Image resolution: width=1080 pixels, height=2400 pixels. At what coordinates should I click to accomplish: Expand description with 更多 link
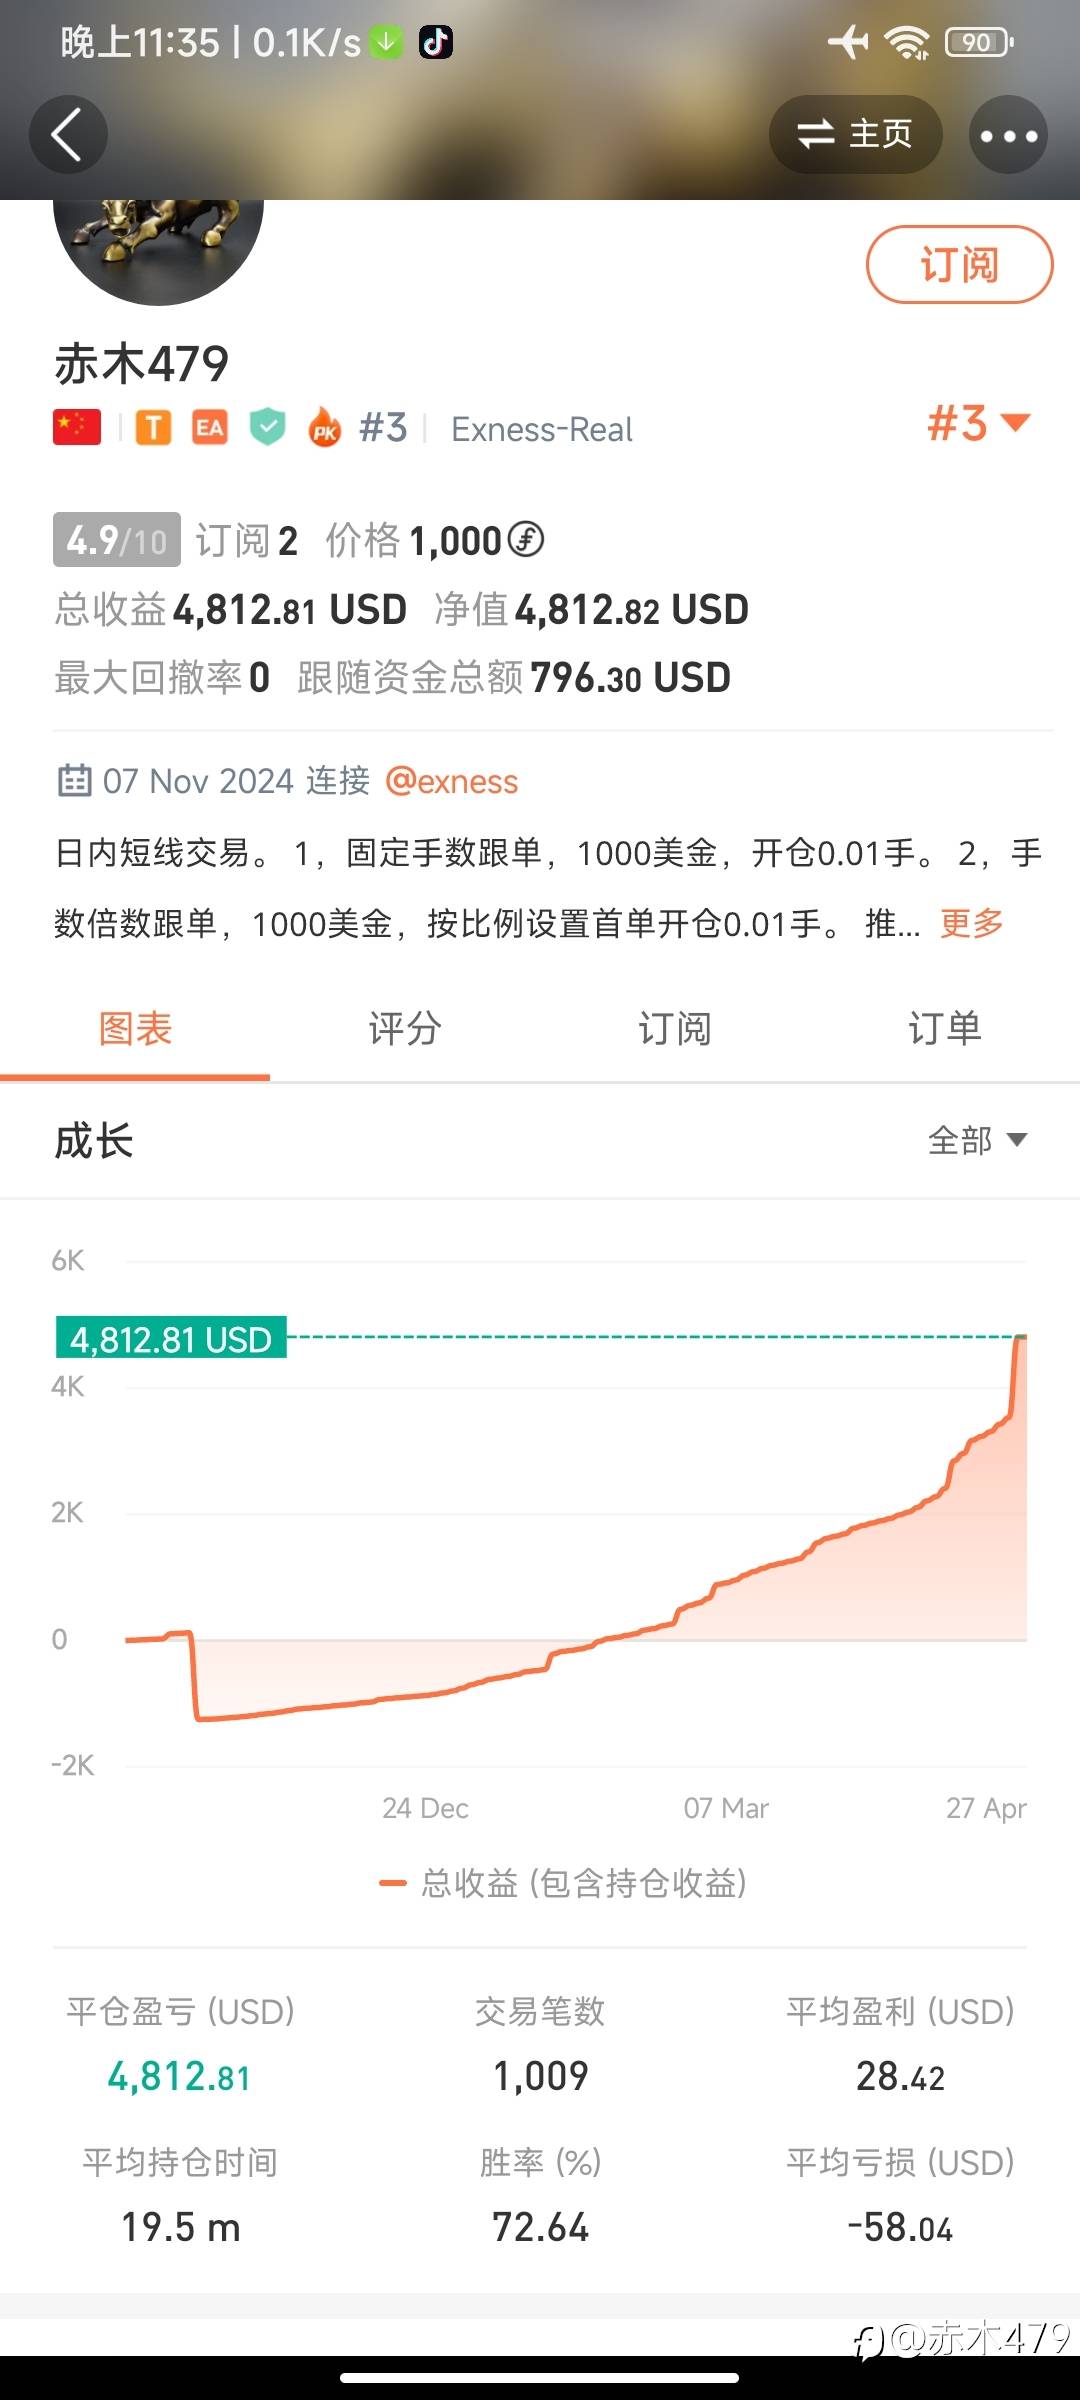[x=971, y=923]
